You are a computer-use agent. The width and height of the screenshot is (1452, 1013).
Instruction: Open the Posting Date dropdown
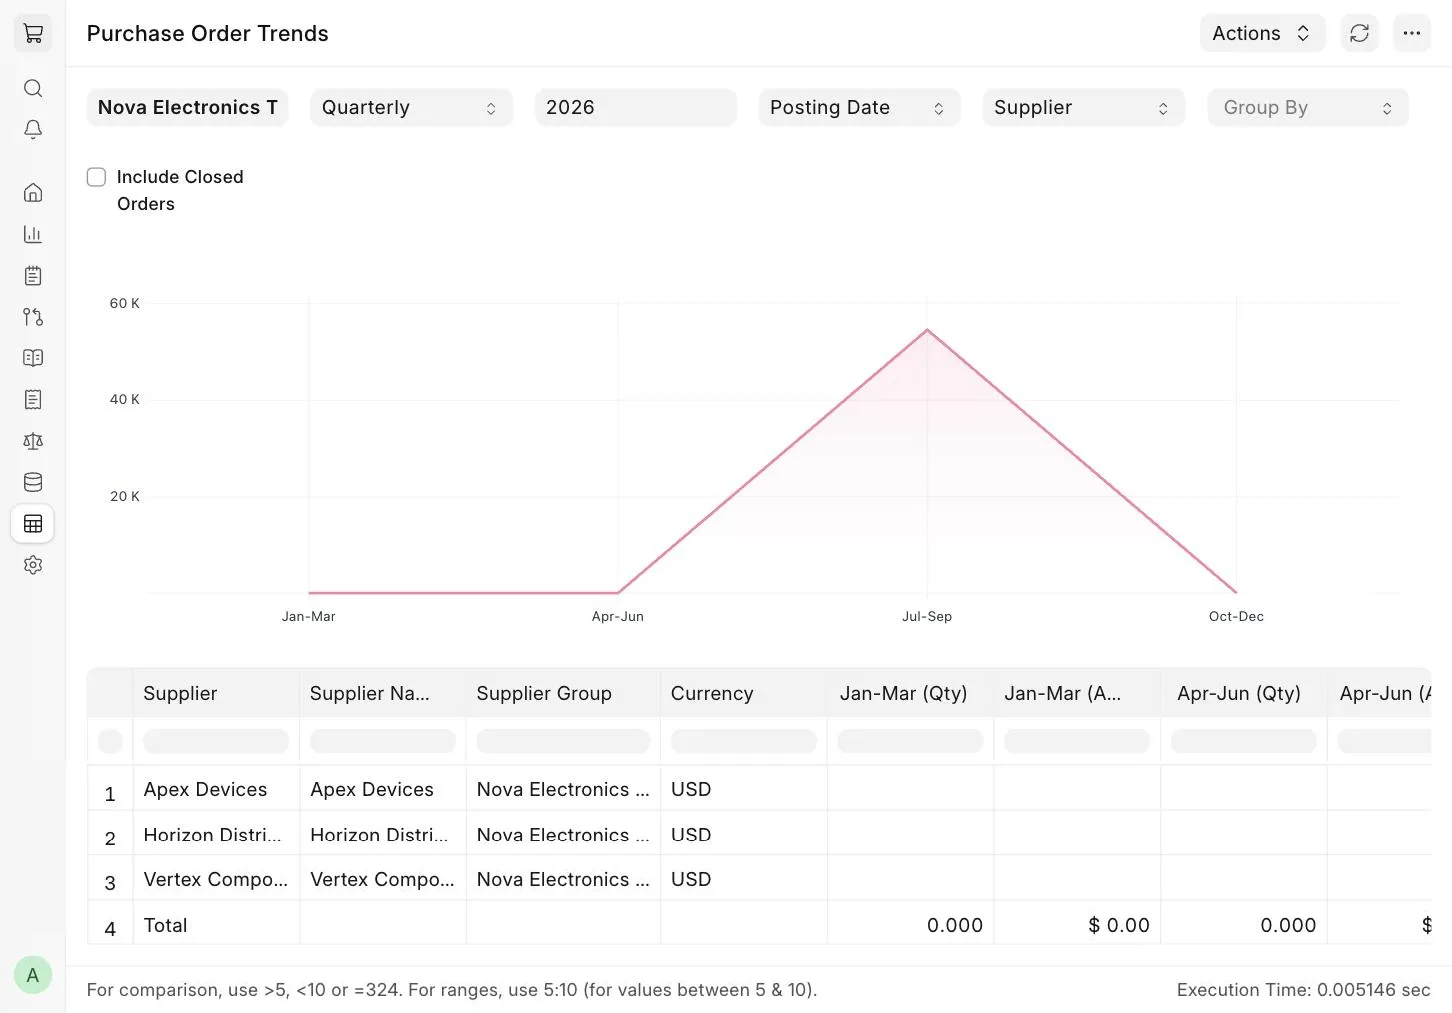[859, 108]
